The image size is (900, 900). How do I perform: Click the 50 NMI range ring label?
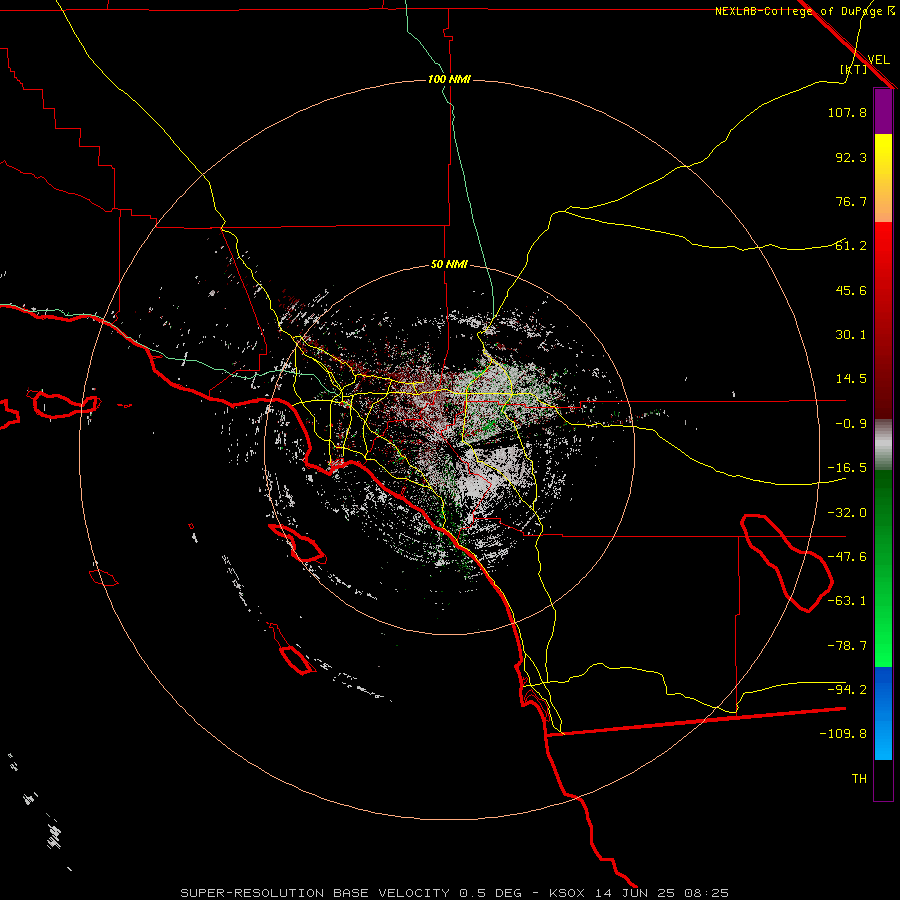(x=449, y=264)
